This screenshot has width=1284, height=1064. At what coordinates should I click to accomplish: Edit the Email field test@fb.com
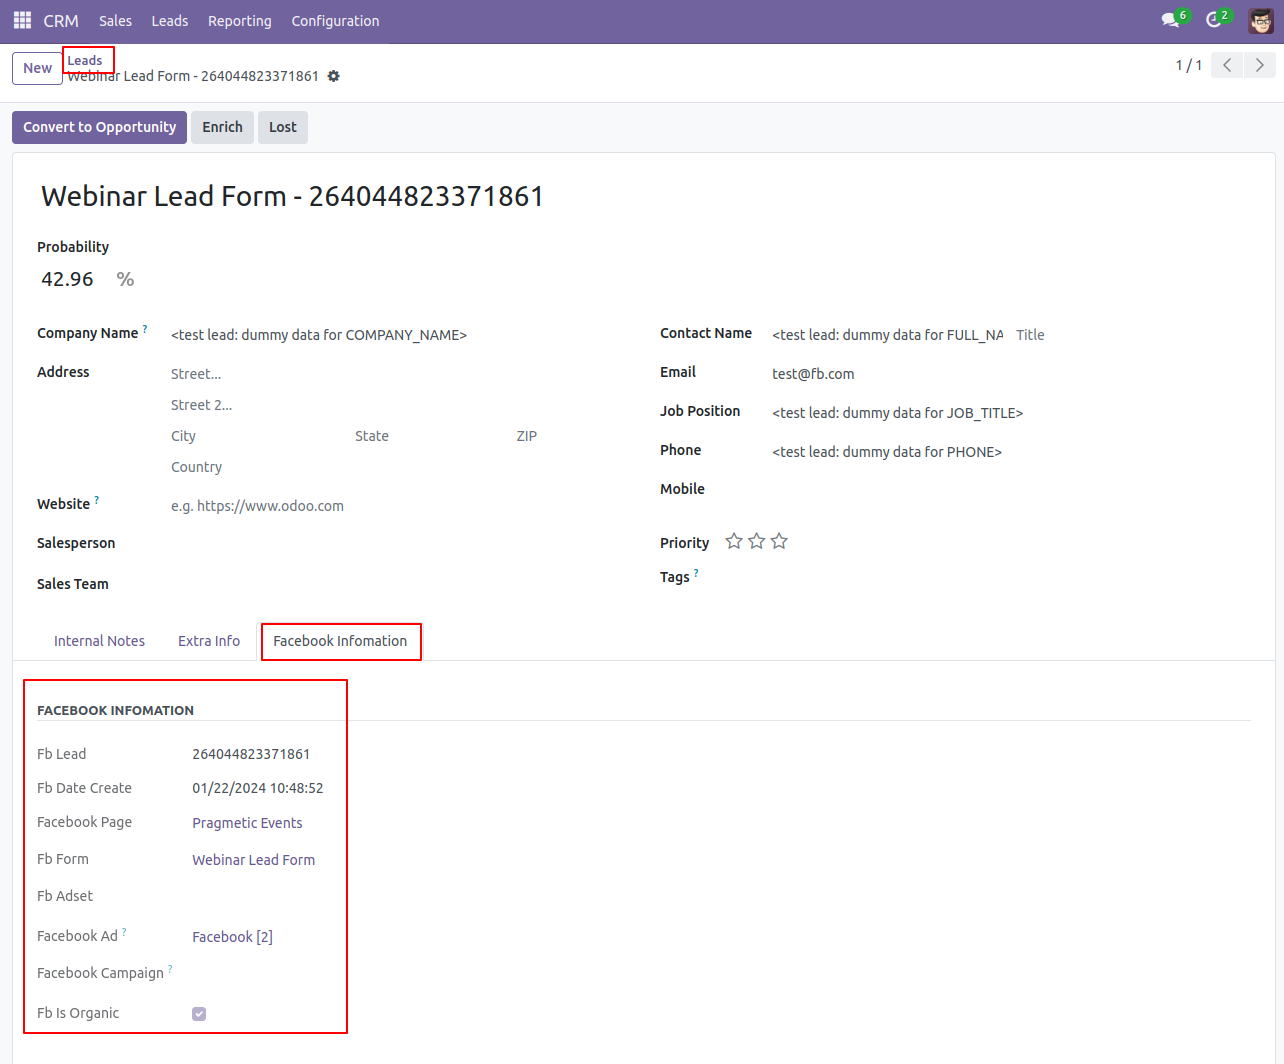tap(1010, 374)
